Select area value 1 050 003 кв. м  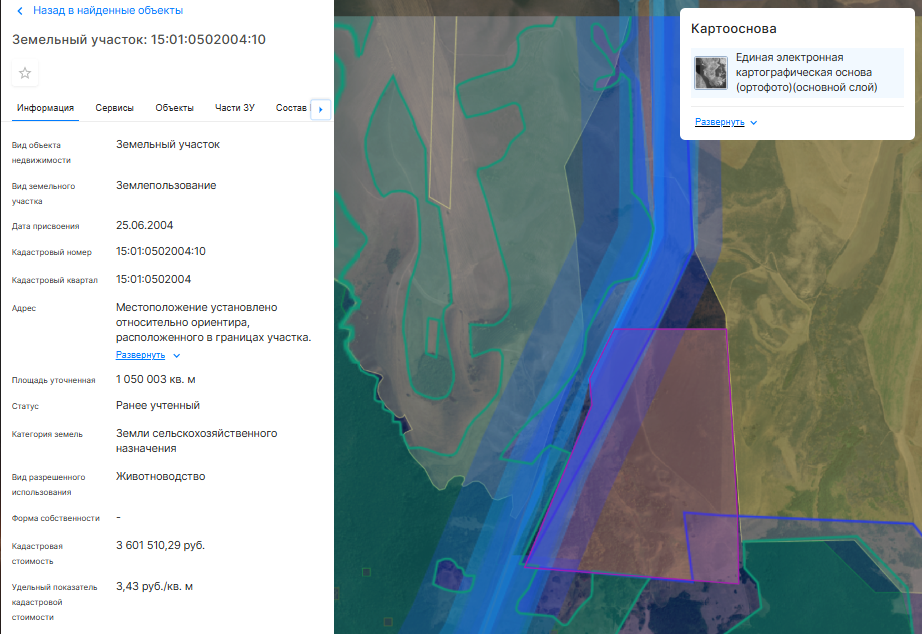[156, 379]
